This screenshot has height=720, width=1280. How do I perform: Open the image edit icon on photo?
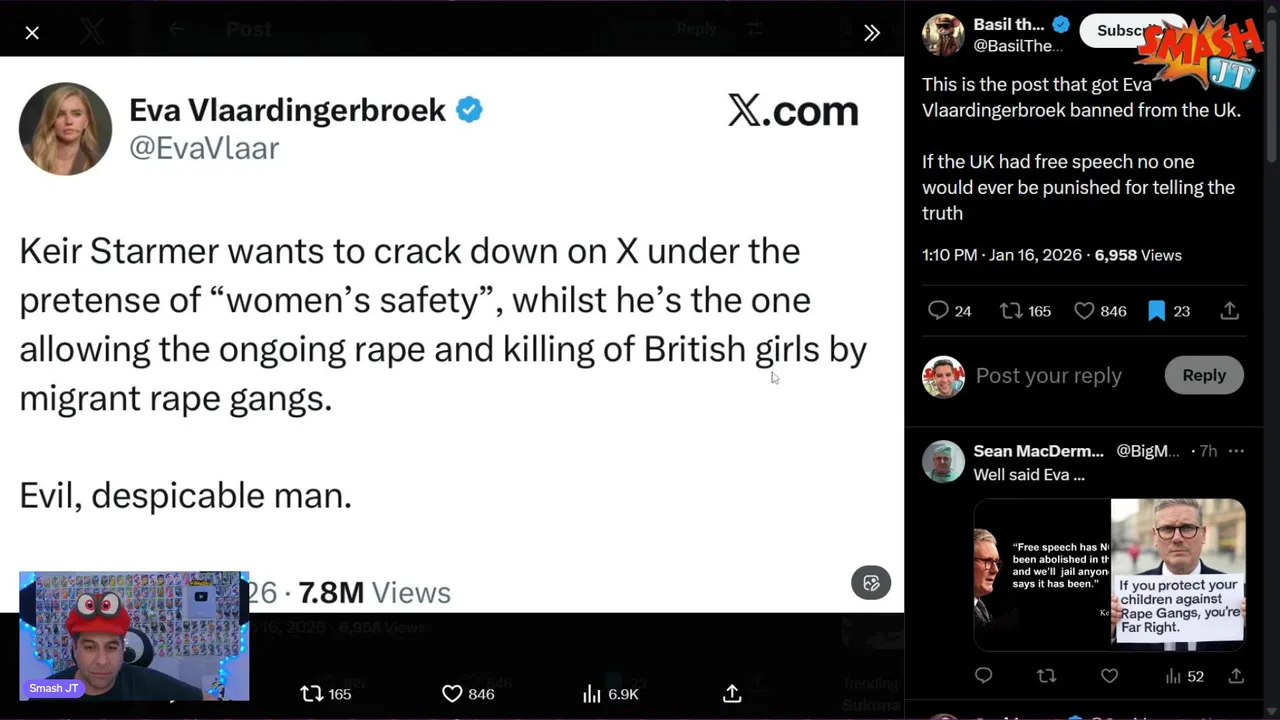[871, 583]
